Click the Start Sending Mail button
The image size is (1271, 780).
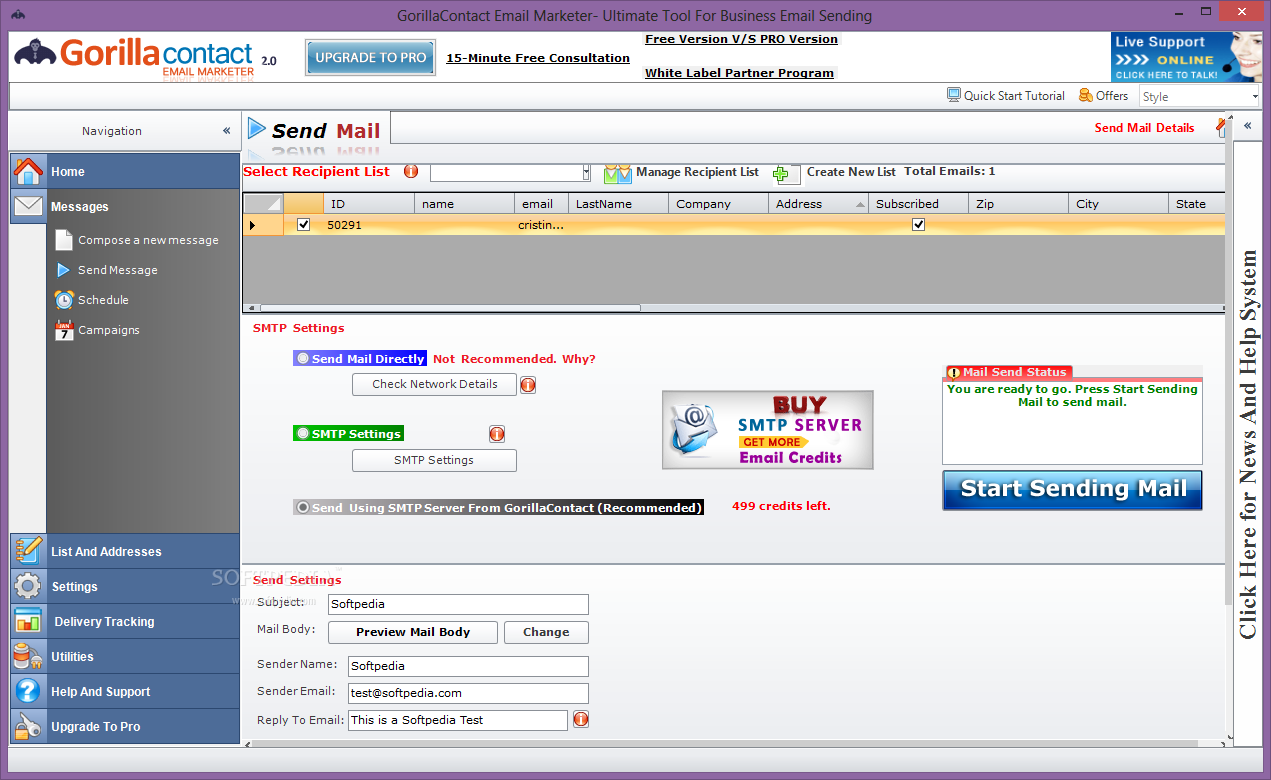pos(1072,490)
